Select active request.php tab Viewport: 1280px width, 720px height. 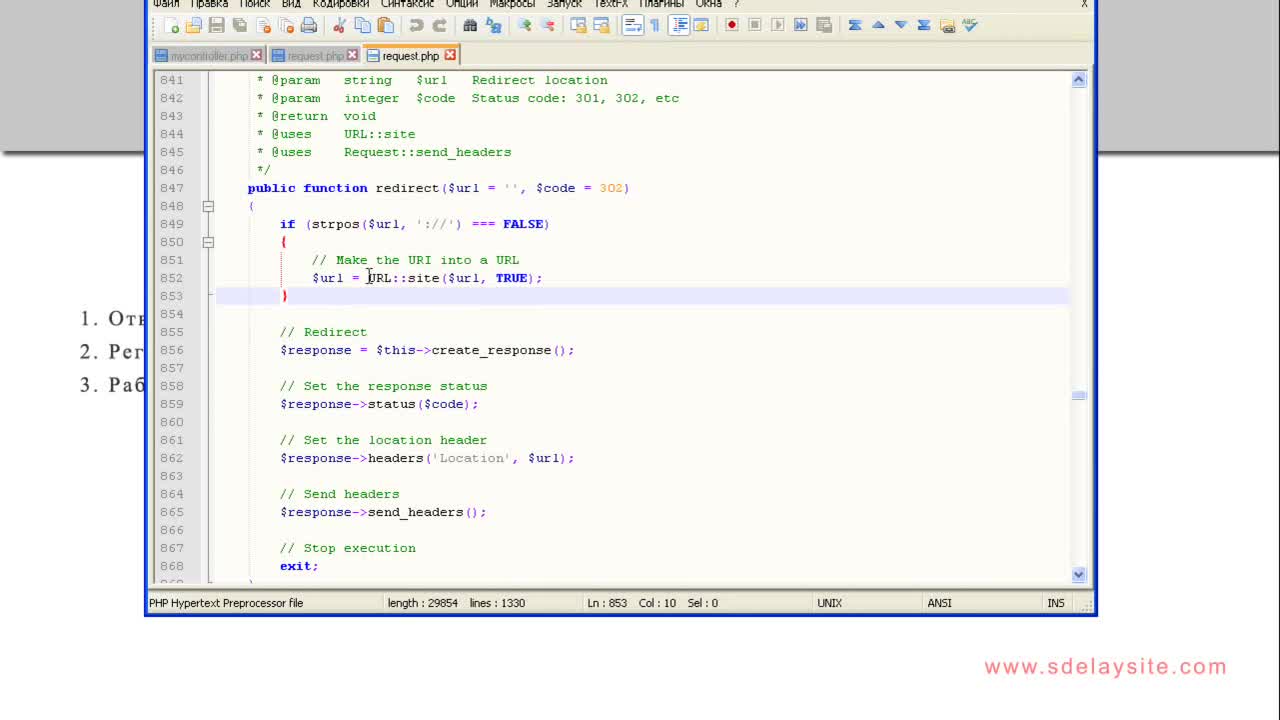click(x=410, y=56)
